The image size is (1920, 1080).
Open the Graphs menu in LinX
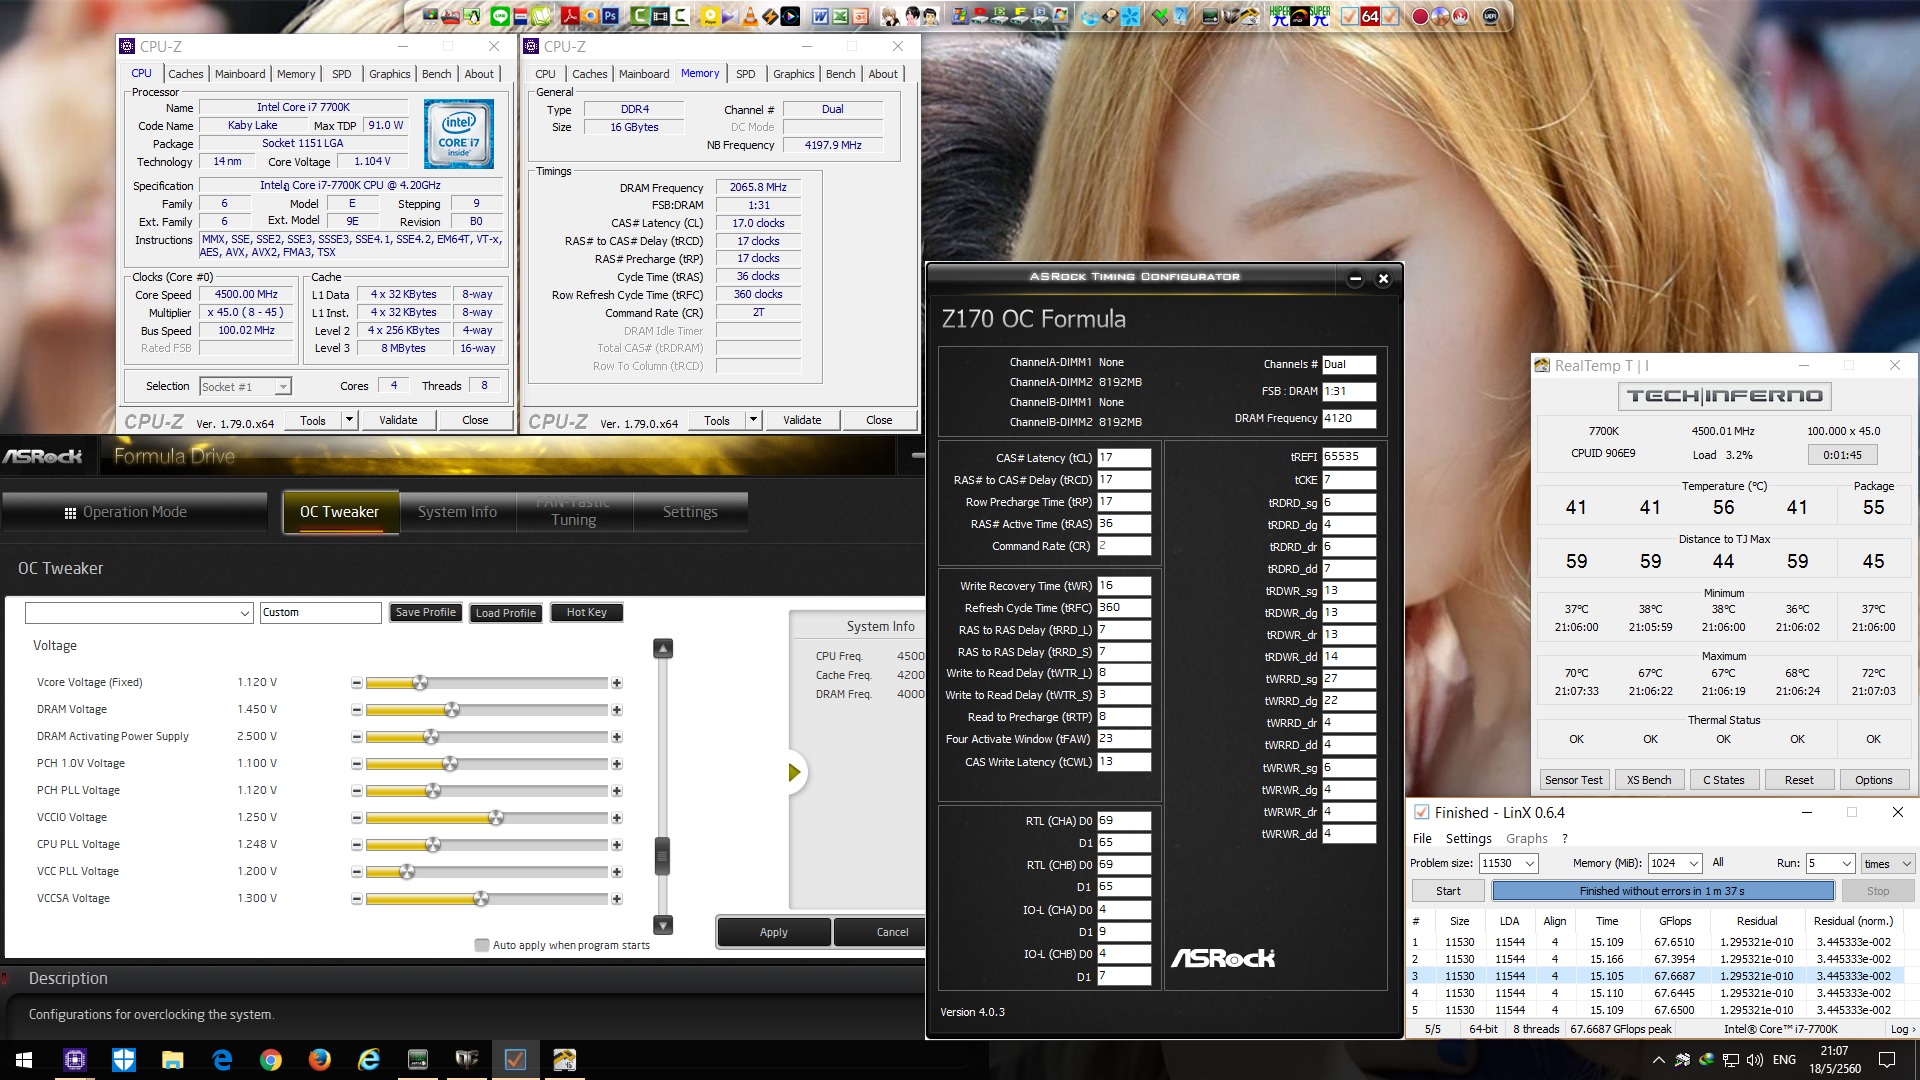click(1526, 838)
